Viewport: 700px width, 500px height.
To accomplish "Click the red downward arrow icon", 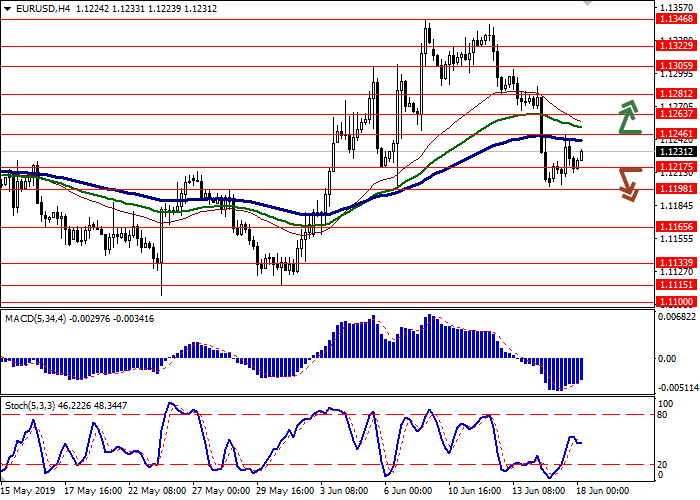I will (x=628, y=183).
